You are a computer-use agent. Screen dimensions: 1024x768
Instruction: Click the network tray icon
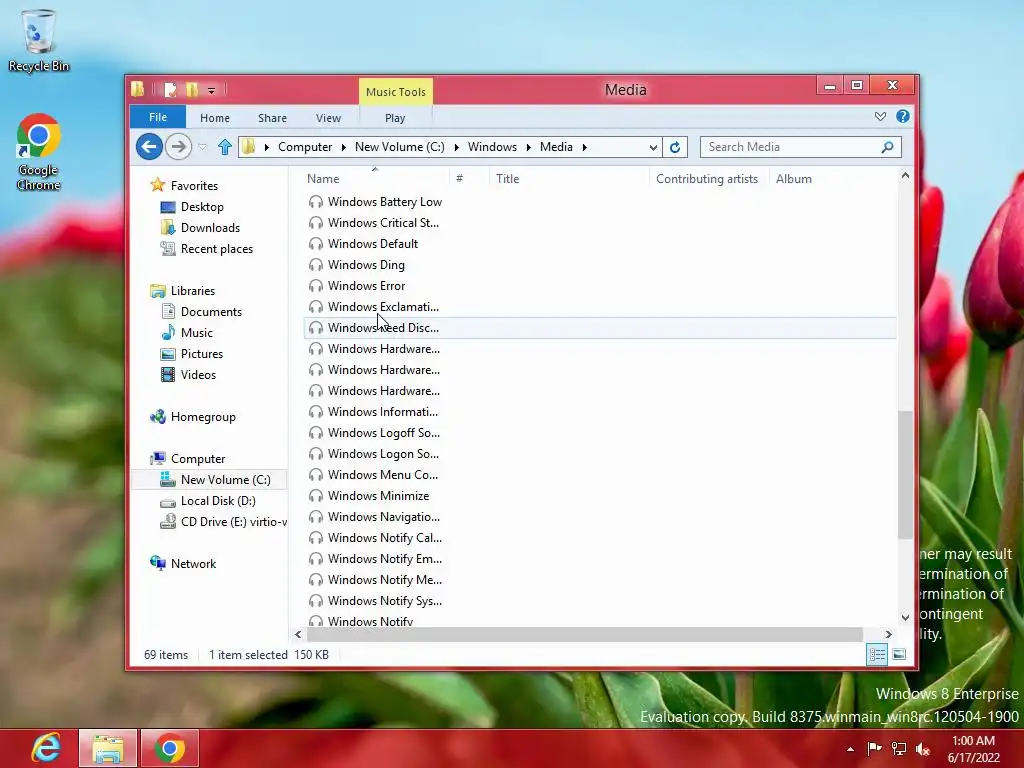coord(899,748)
